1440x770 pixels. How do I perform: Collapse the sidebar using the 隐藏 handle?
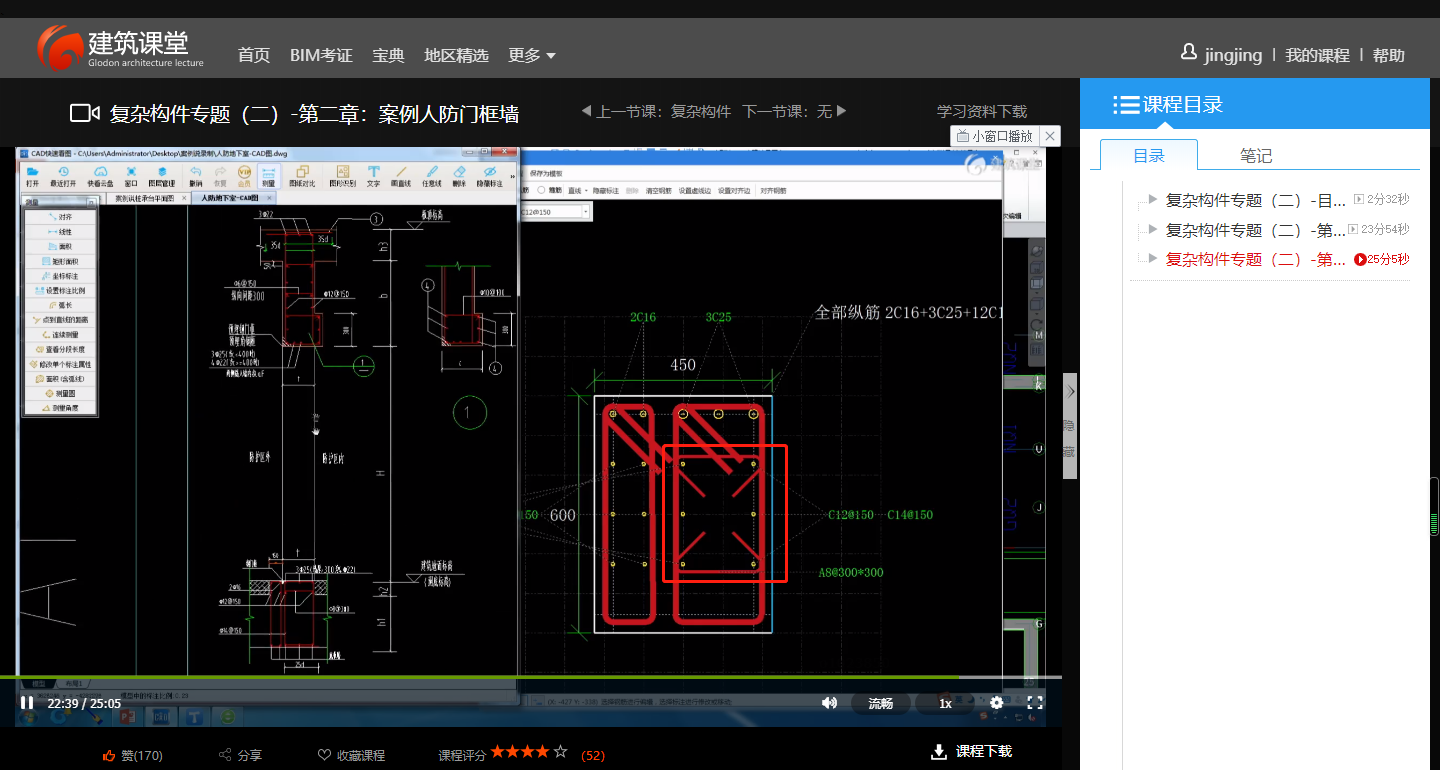pyautogui.click(x=1069, y=426)
